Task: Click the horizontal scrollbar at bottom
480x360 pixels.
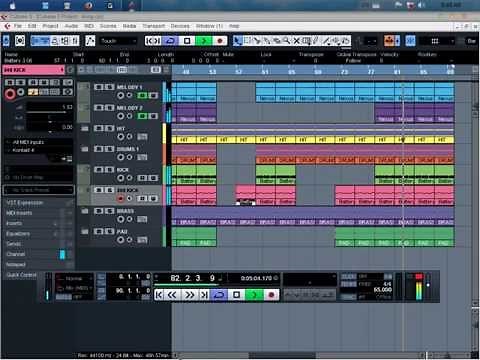Action: pyautogui.click(x=282, y=355)
